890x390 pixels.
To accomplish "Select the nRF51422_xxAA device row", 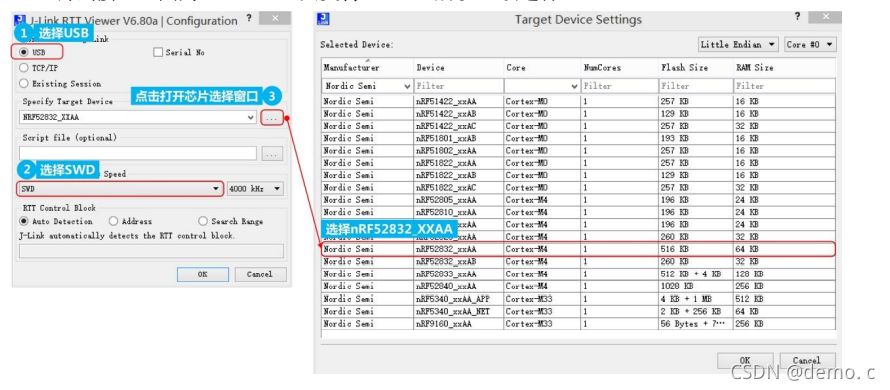I will coord(578,101).
